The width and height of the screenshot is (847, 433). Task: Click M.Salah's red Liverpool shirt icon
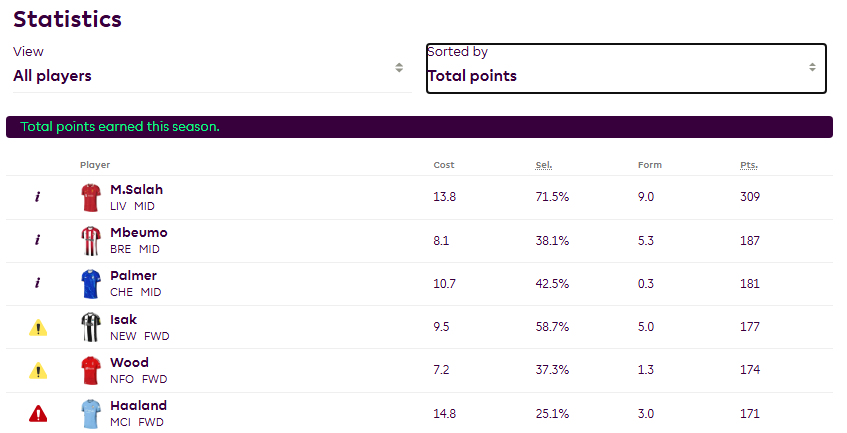pos(91,197)
